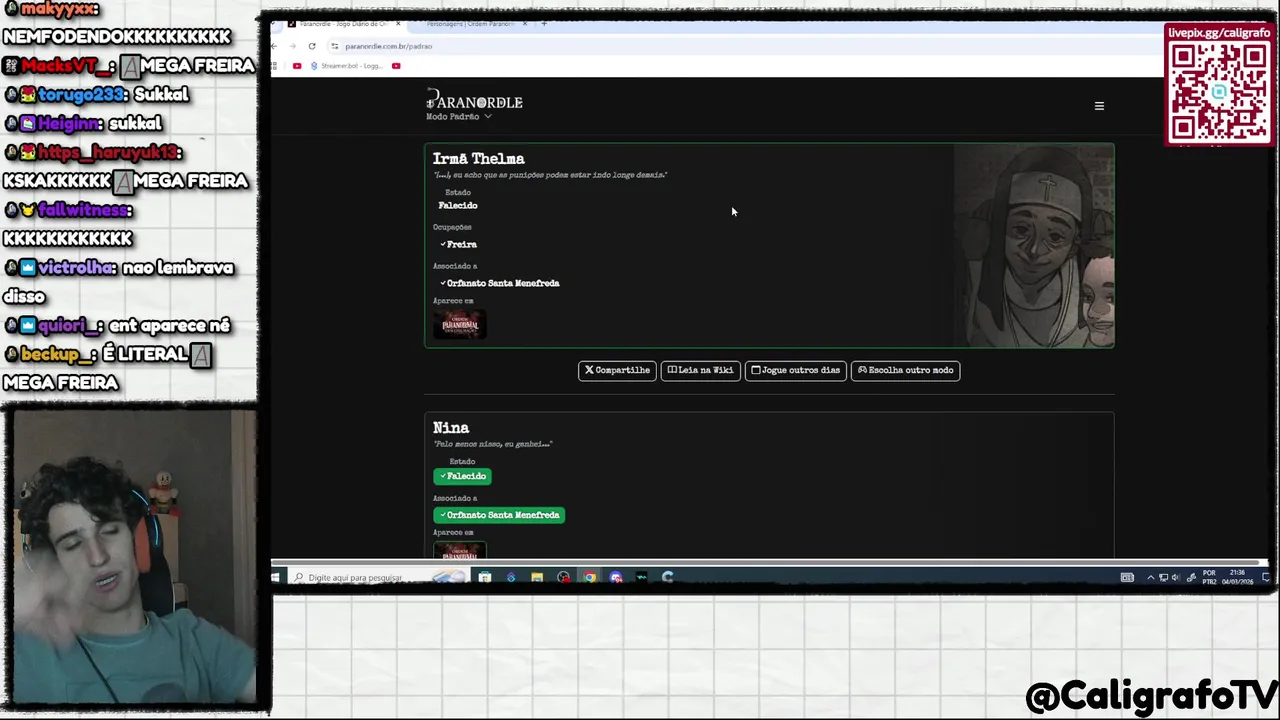This screenshot has width=1280, height=720.
Task: Click the Nina name heading
Action: click(451, 427)
